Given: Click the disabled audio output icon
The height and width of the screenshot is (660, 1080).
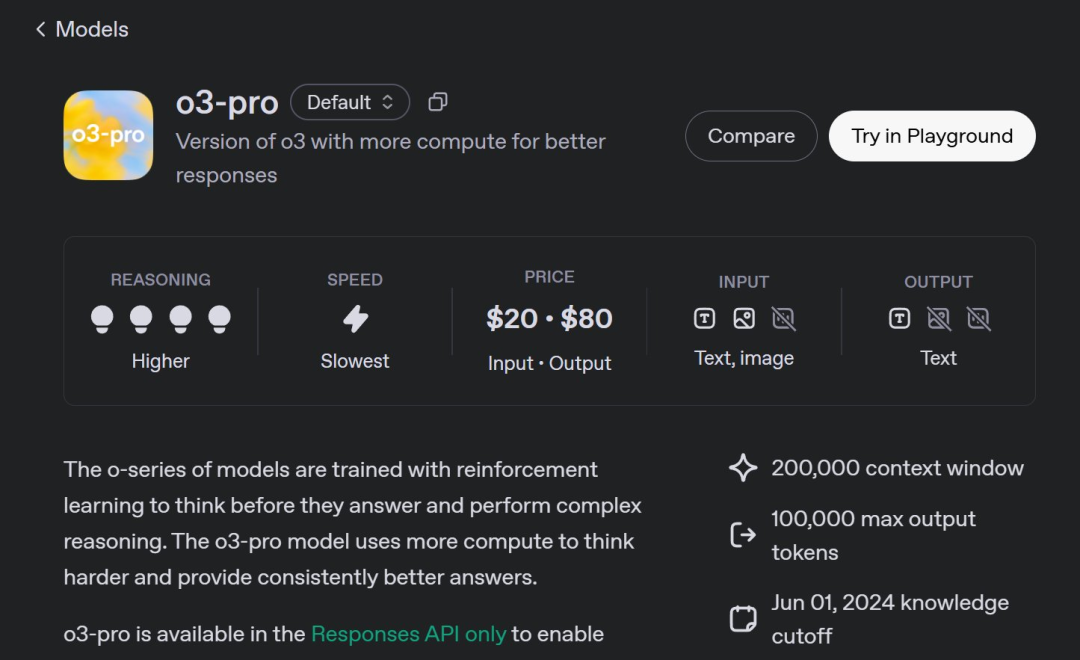Looking at the screenshot, I should tap(978, 318).
